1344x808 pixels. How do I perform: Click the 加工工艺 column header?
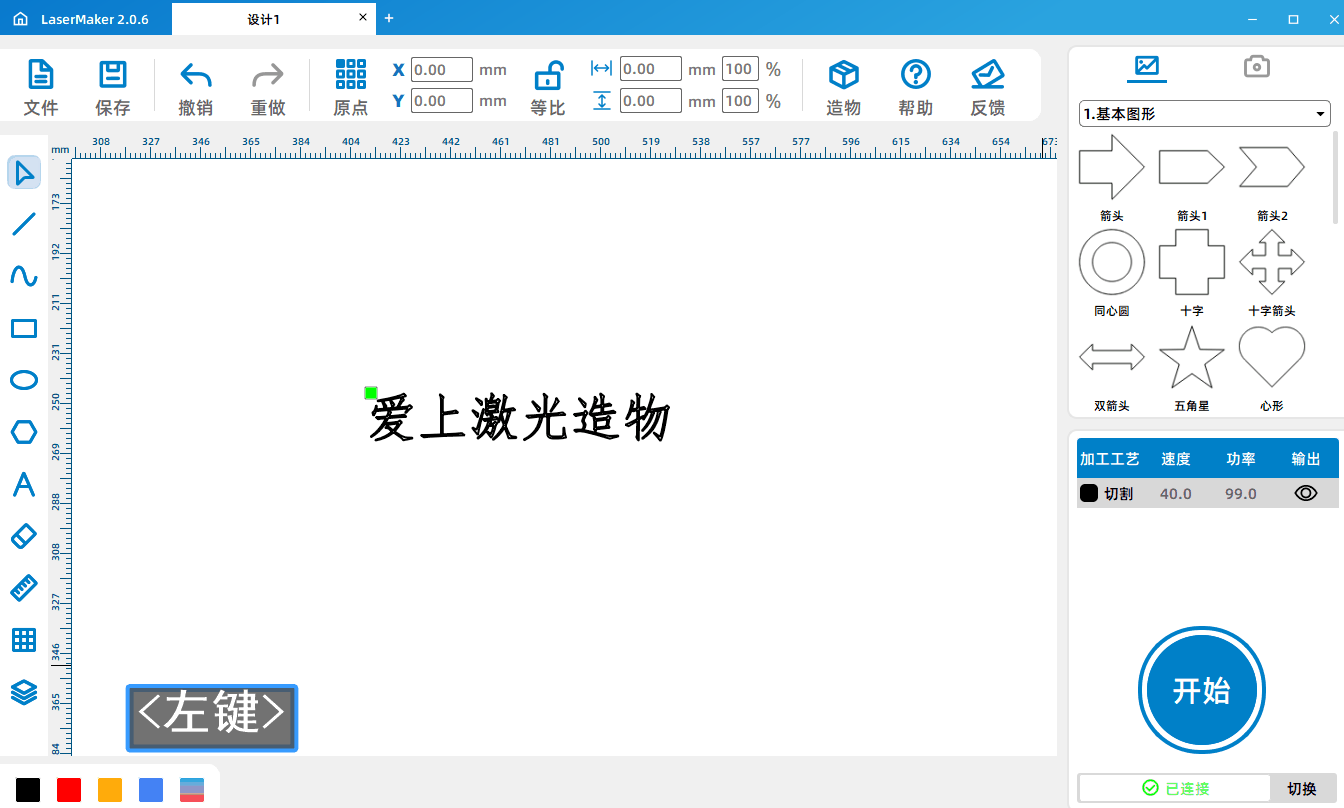(1109, 459)
